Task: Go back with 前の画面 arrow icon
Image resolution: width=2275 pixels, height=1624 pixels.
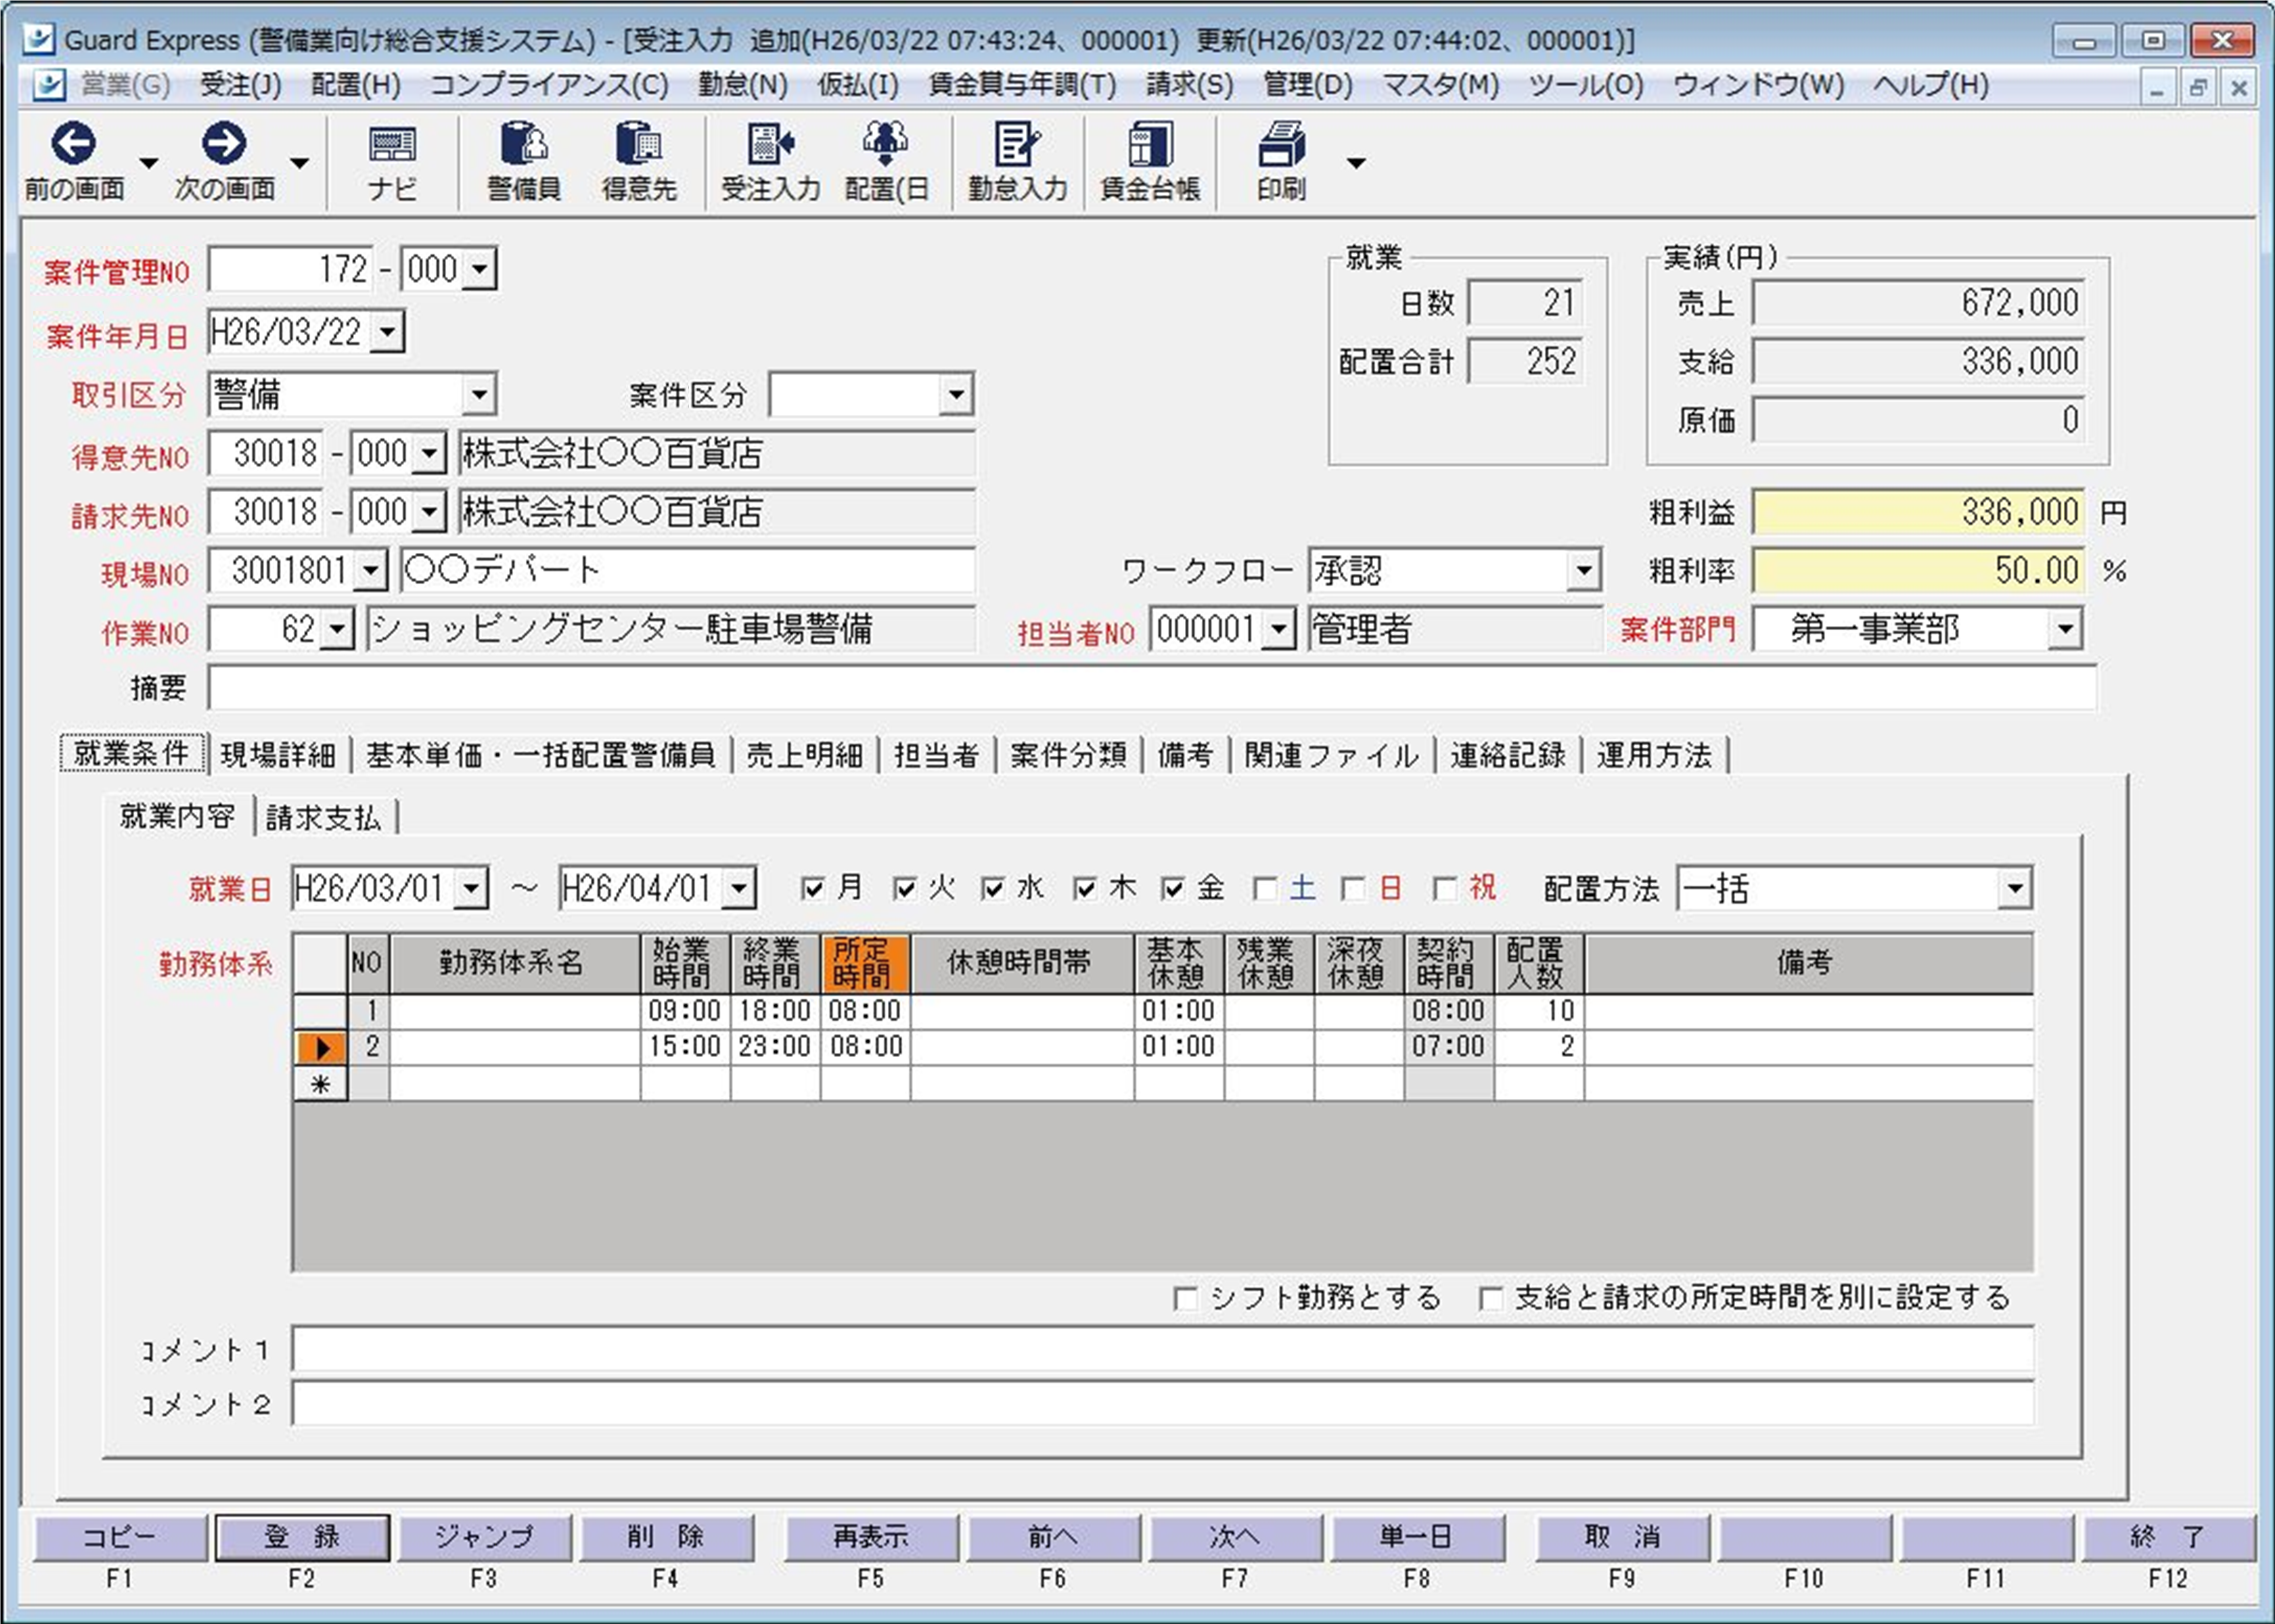Action: click(74, 144)
